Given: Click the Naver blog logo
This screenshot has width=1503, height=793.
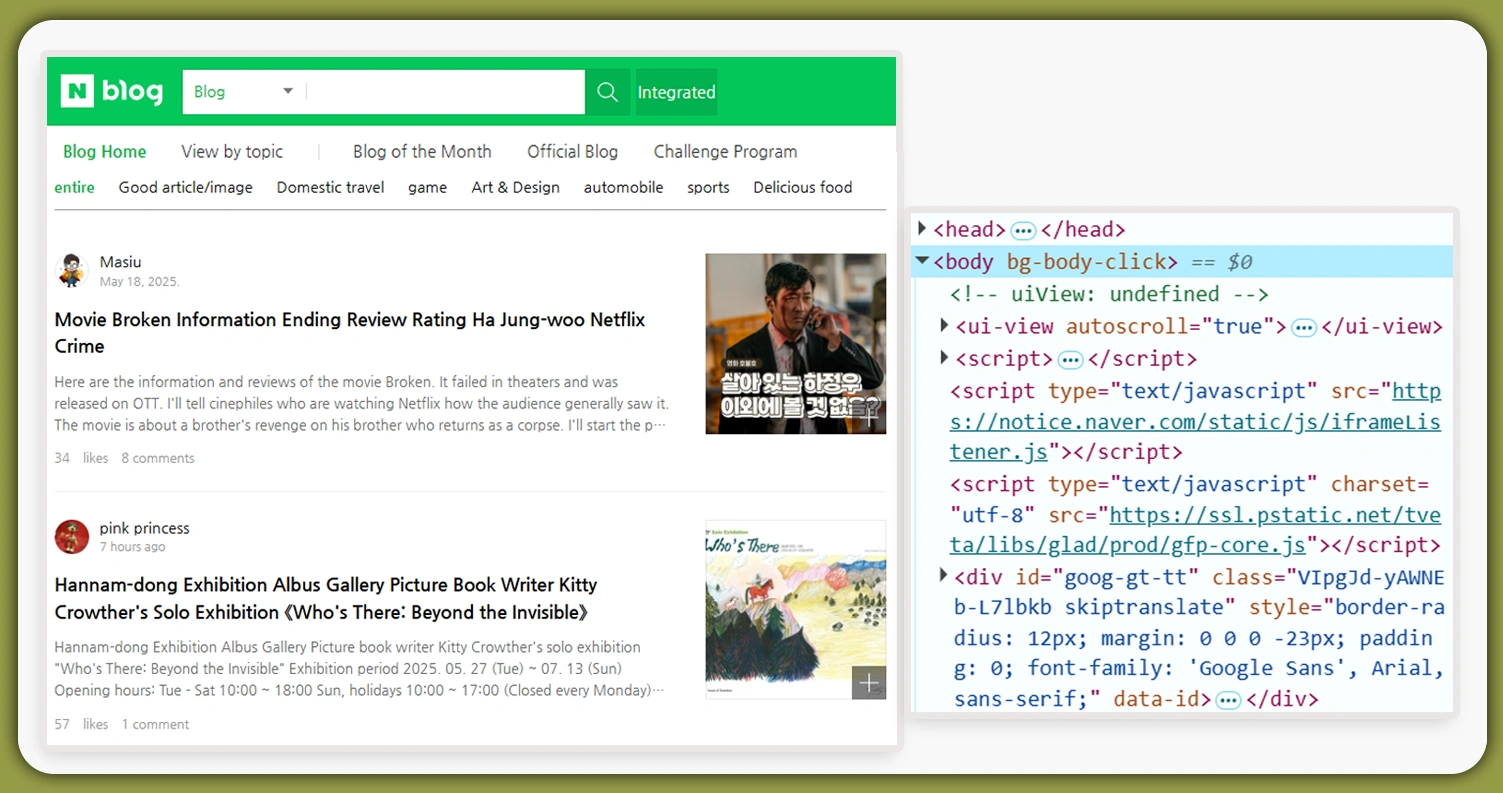Looking at the screenshot, I should coord(112,92).
